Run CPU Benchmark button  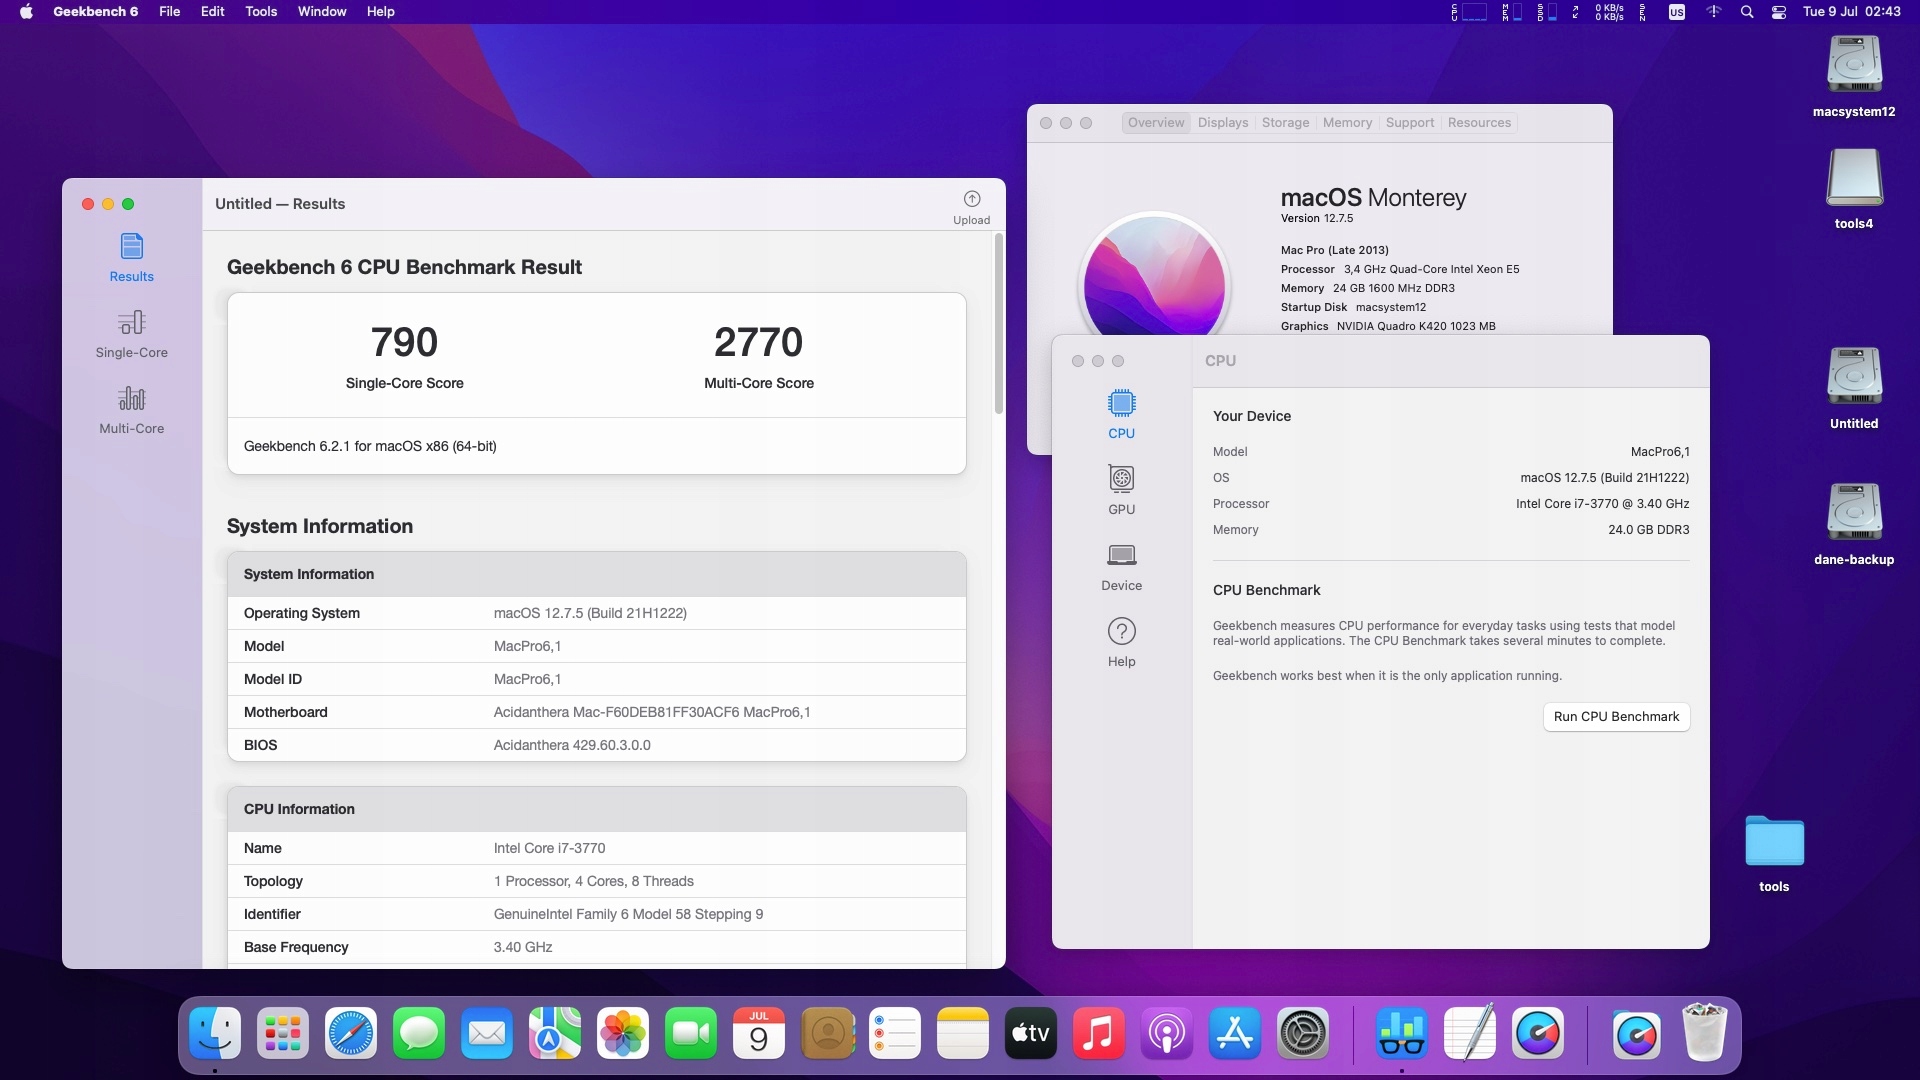click(x=1616, y=717)
